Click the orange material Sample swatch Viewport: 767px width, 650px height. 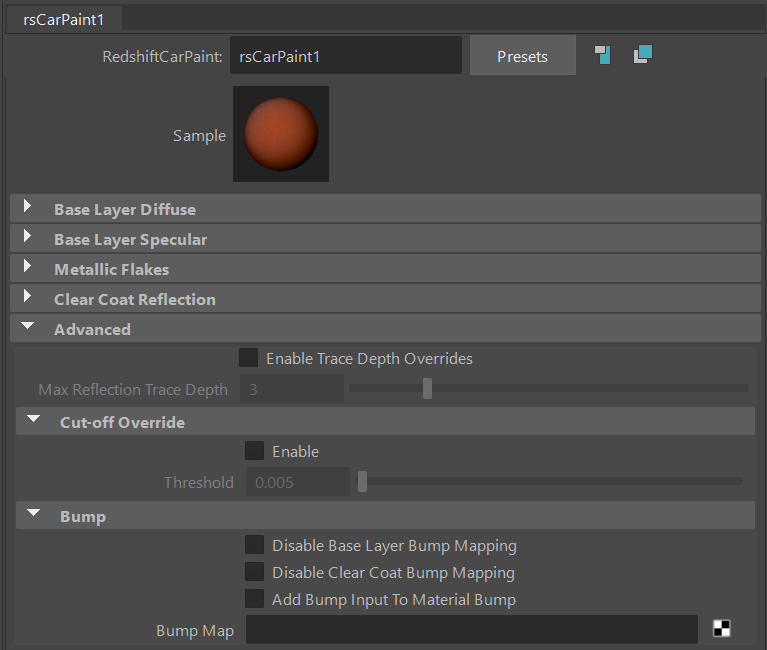(x=281, y=134)
